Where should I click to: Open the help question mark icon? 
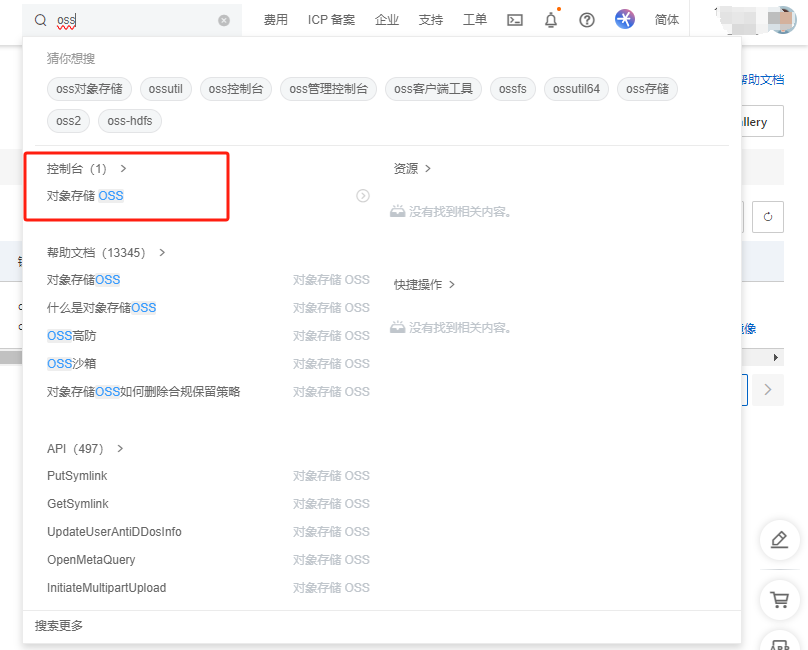click(587, 20)
